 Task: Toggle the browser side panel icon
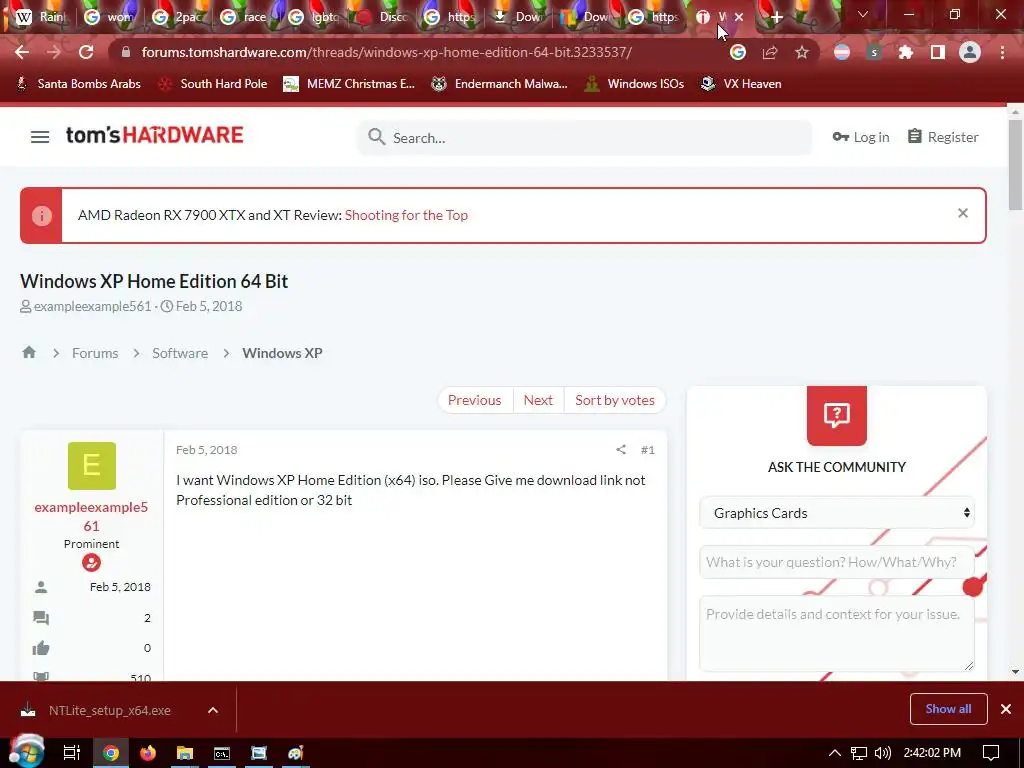point(938,52)
